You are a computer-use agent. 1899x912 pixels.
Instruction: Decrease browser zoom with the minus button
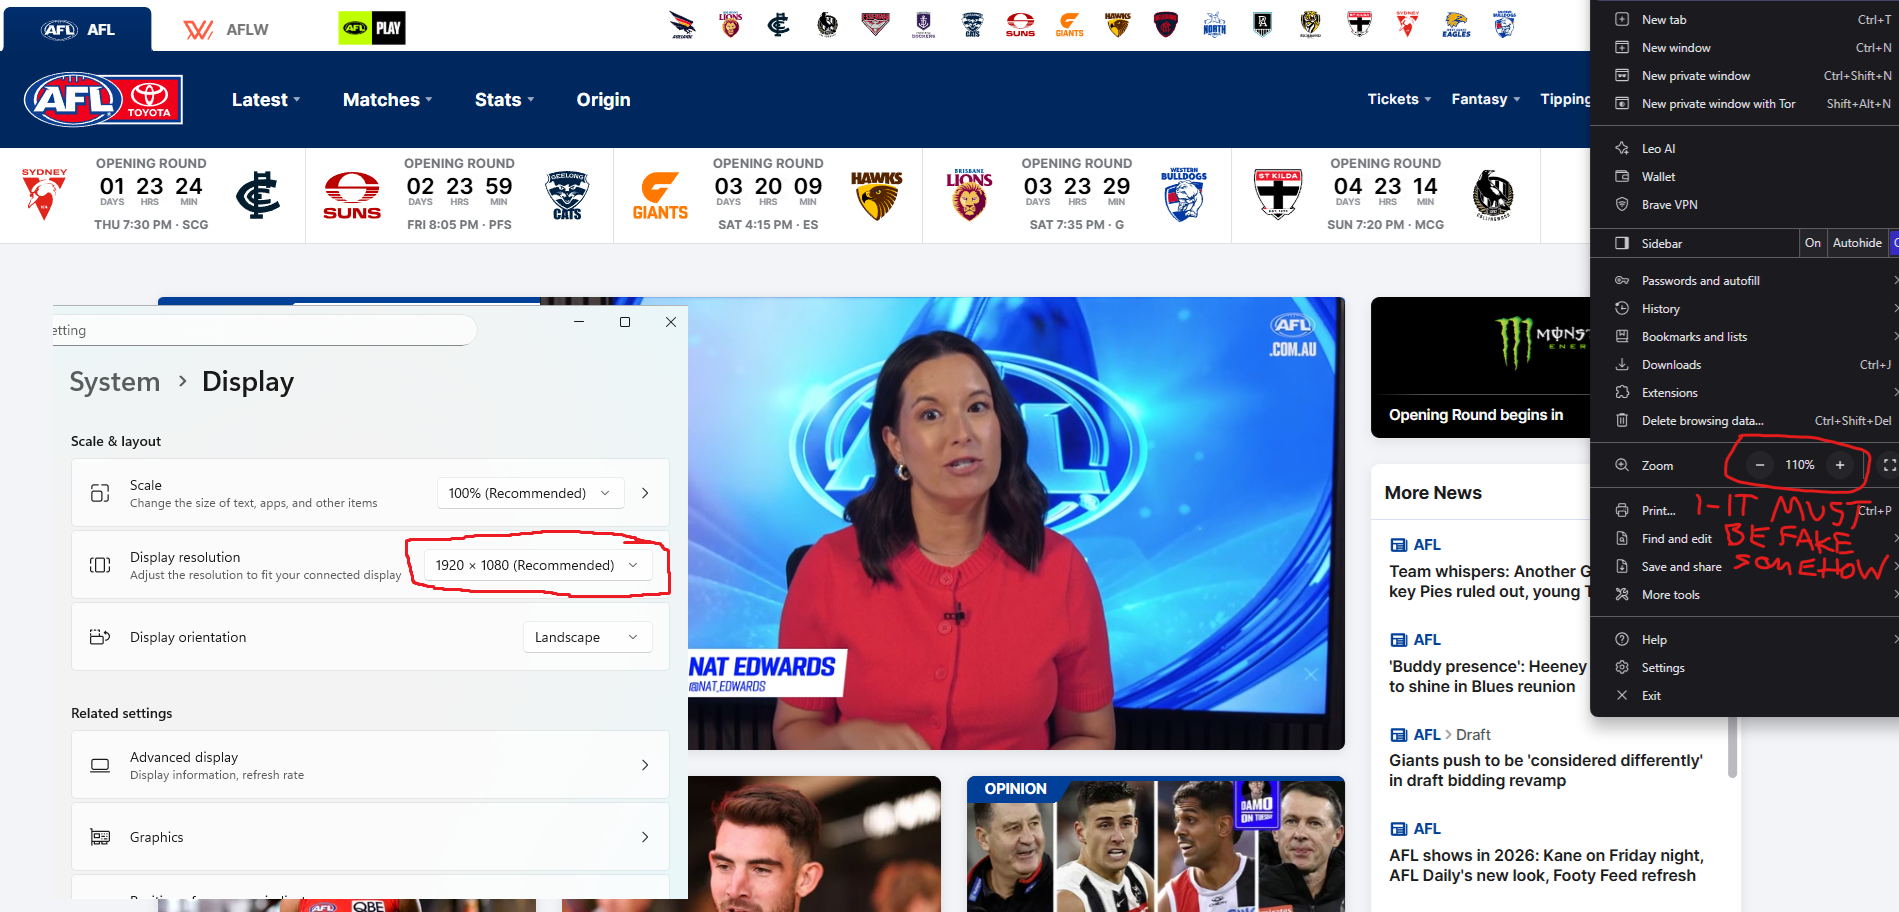[x=1760, y=465]
